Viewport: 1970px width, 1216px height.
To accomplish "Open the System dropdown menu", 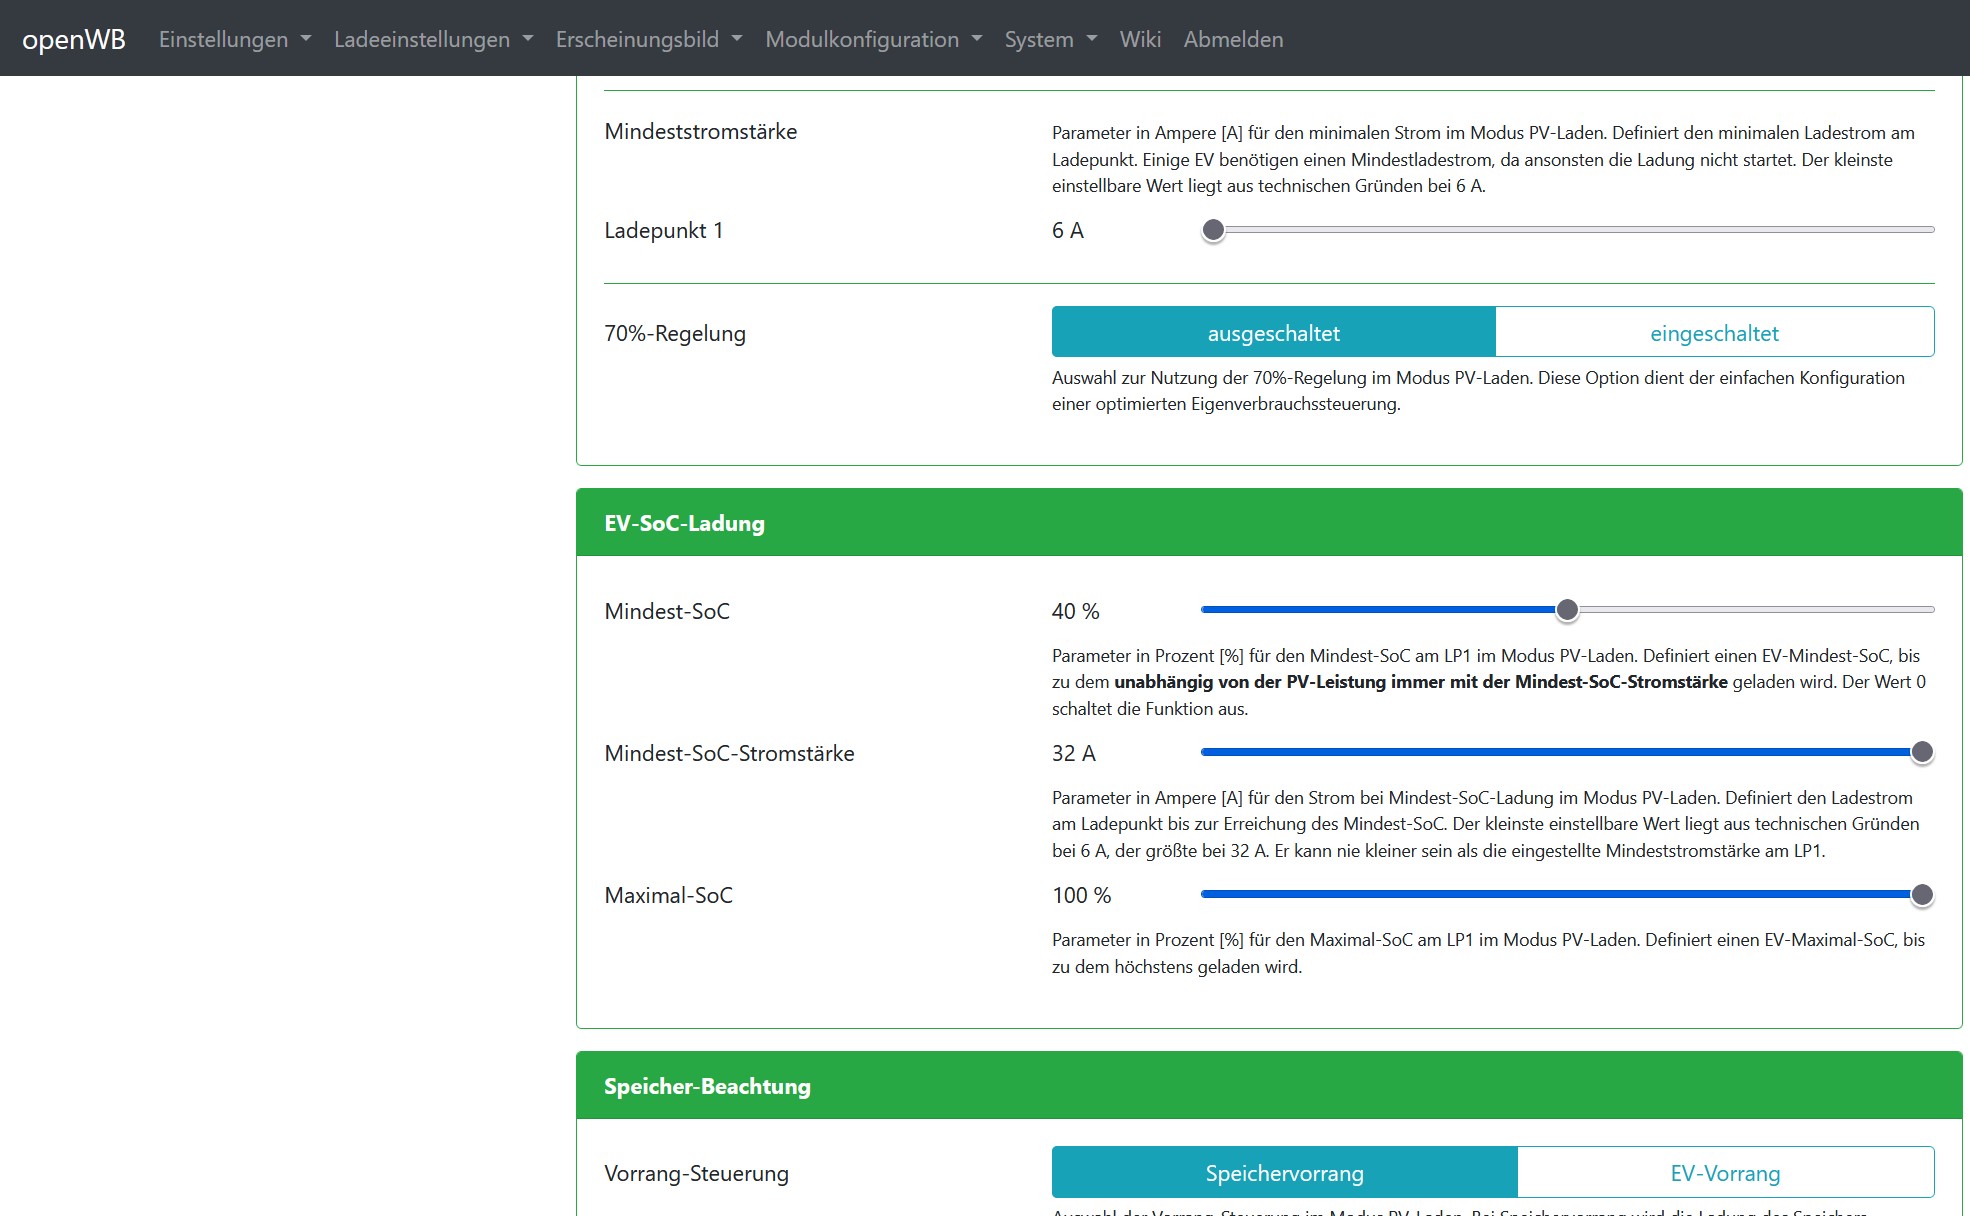I will click(x=1050, y=39).
